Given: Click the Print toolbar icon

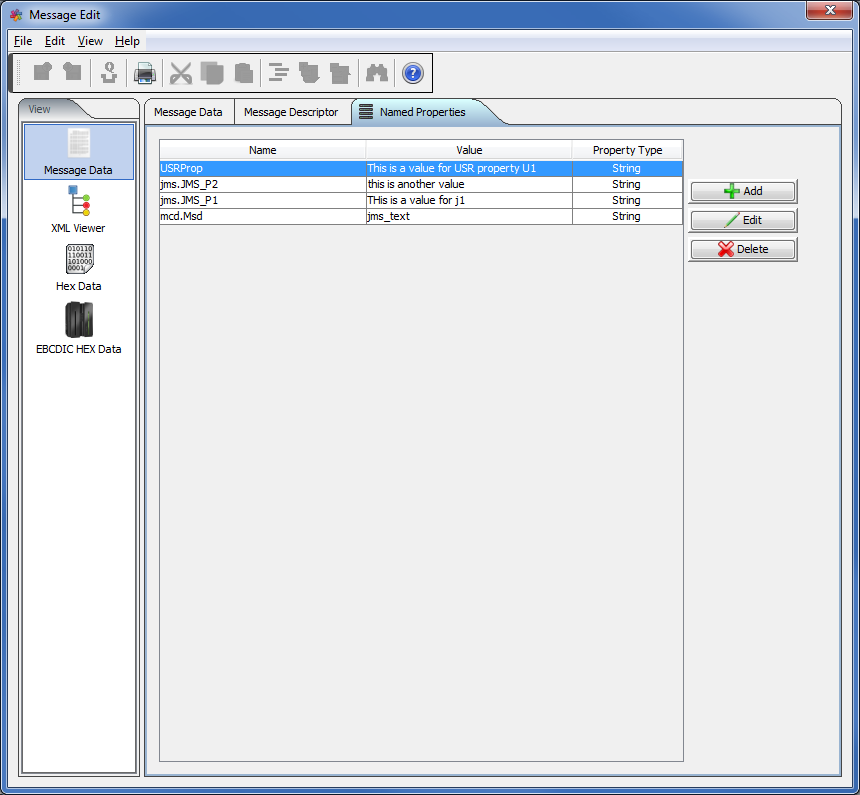Looking at the screenshot, I should point(145,73).
